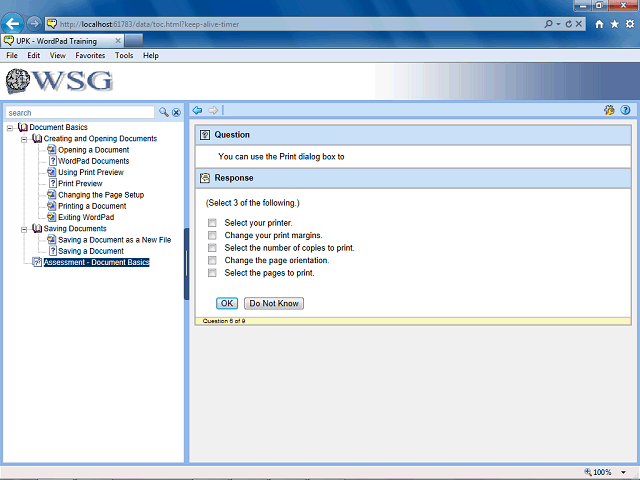
Task: Click the Changing the Page Setup topic icon
Action: pos(51,194)
